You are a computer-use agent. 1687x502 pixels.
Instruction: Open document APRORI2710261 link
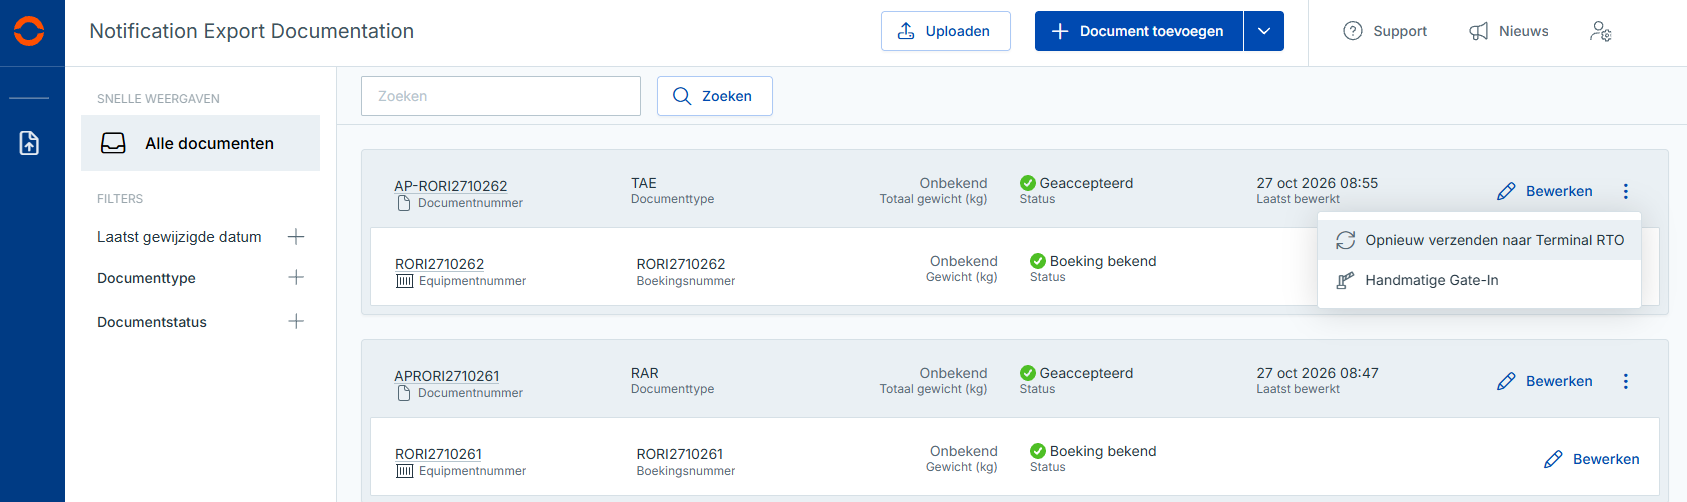pos(446,376)
